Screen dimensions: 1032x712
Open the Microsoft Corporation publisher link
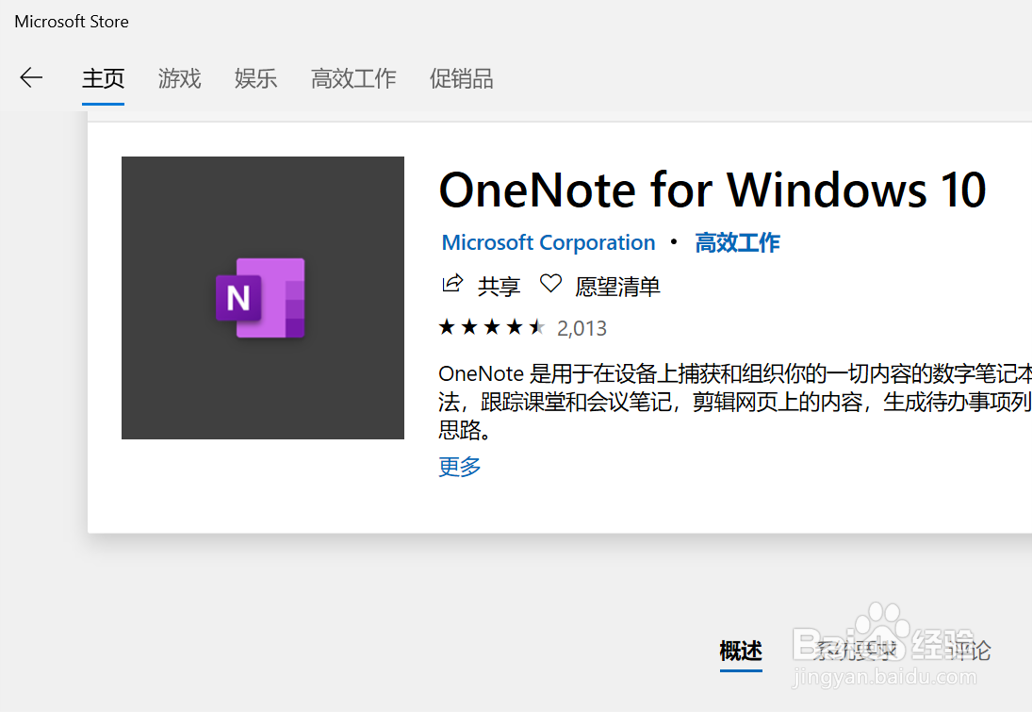point(548,243)
